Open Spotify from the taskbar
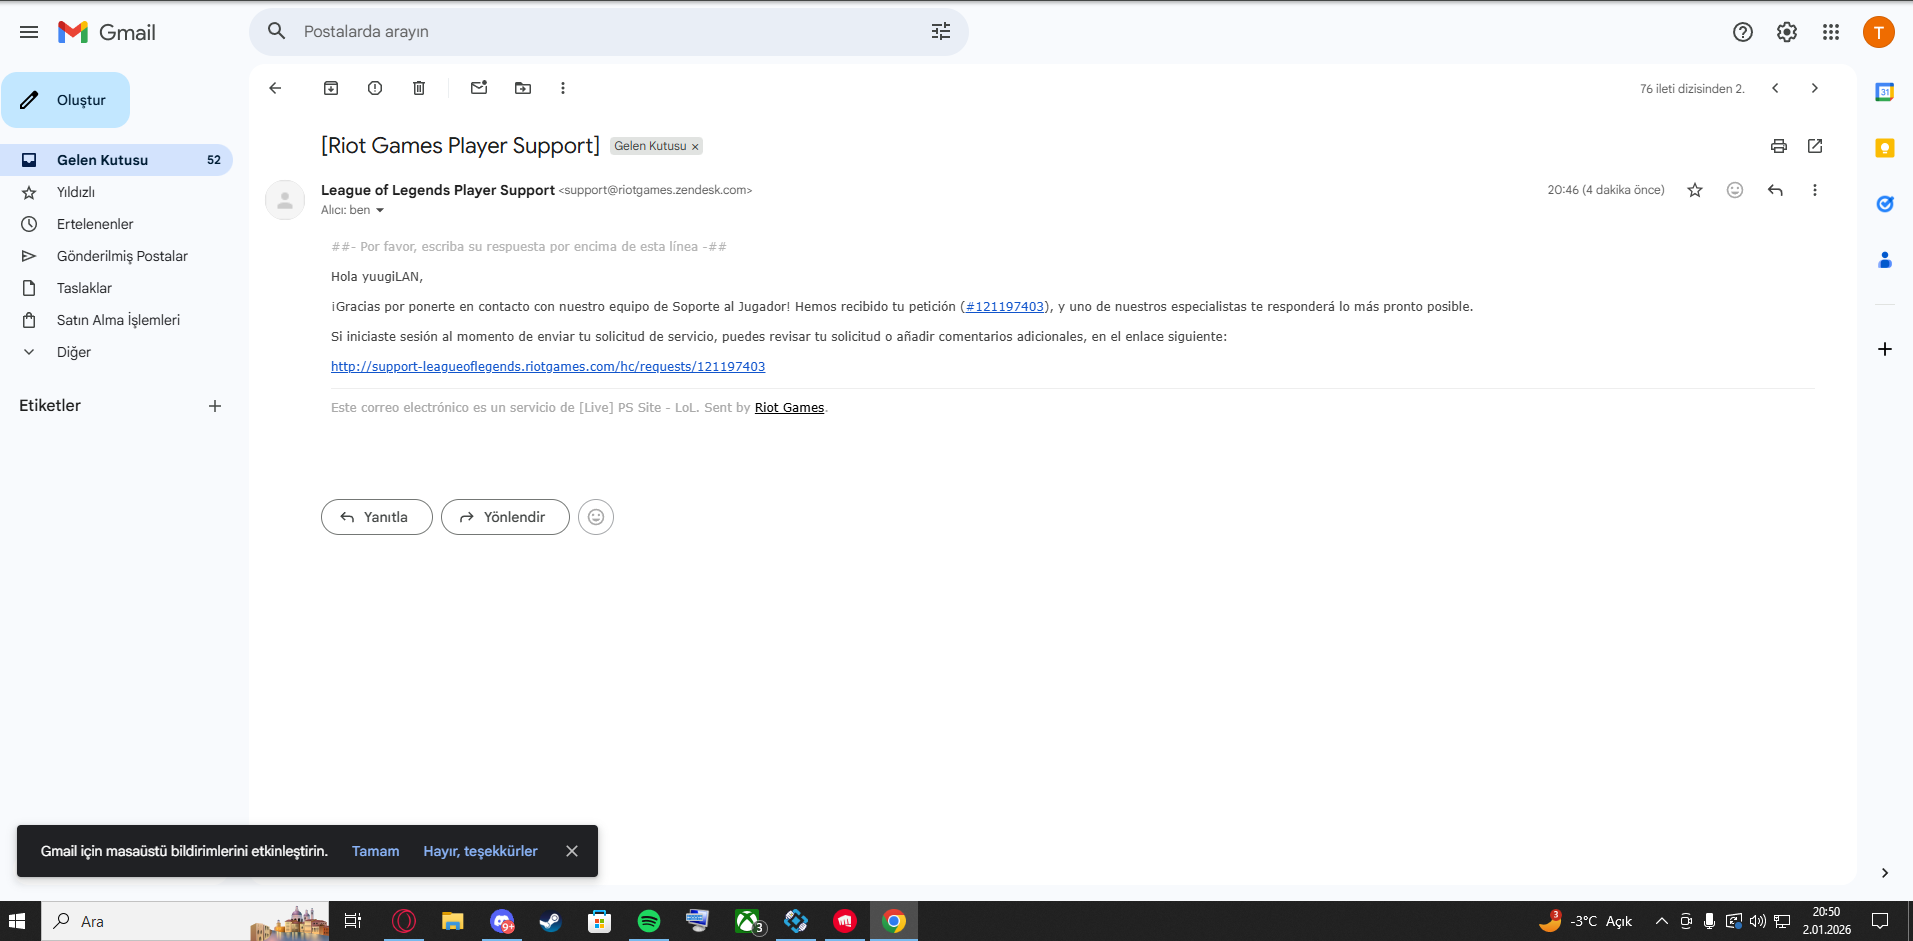Image resolution: width=1913 pixels, height=941 pixels. (x=649, y=921)
